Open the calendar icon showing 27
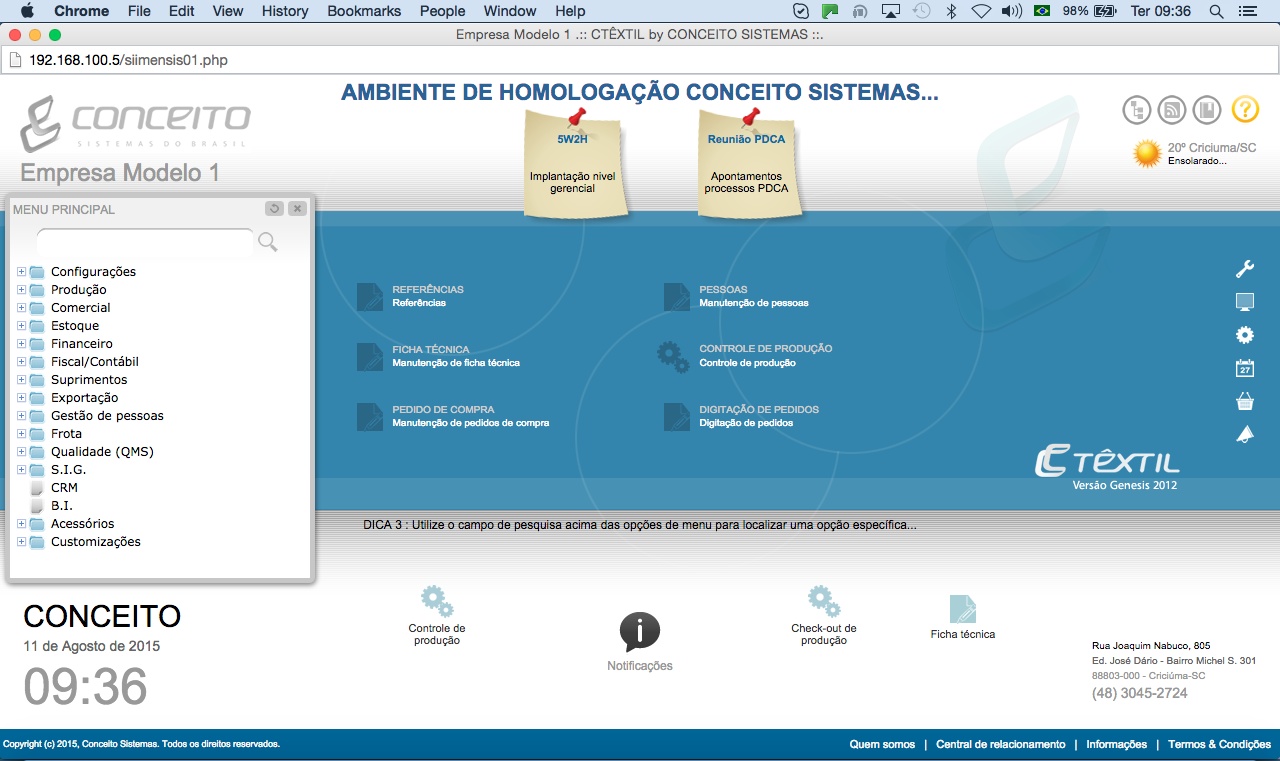The width and height of the screenshot is (1280, 761). (x=1245, y=368)
